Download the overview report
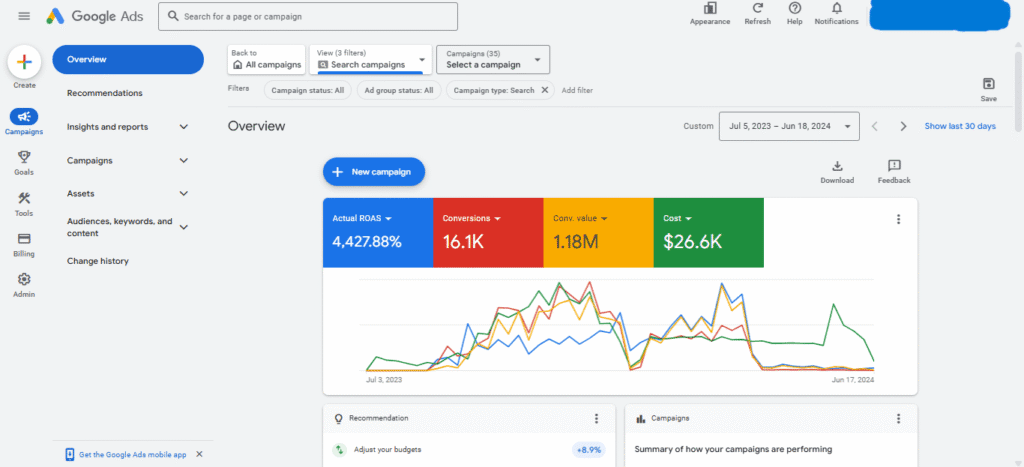The image size is (1024, 467). pyautogui.click(x=837, y=167)
